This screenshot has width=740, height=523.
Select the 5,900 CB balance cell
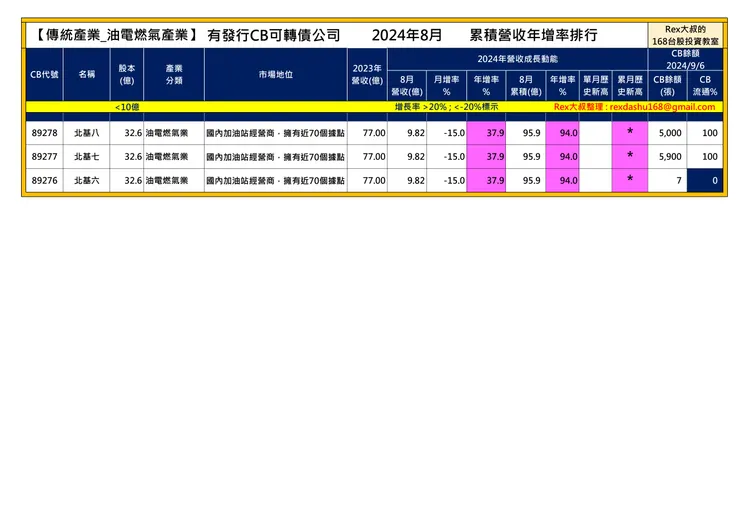click(x=667, y=157)
